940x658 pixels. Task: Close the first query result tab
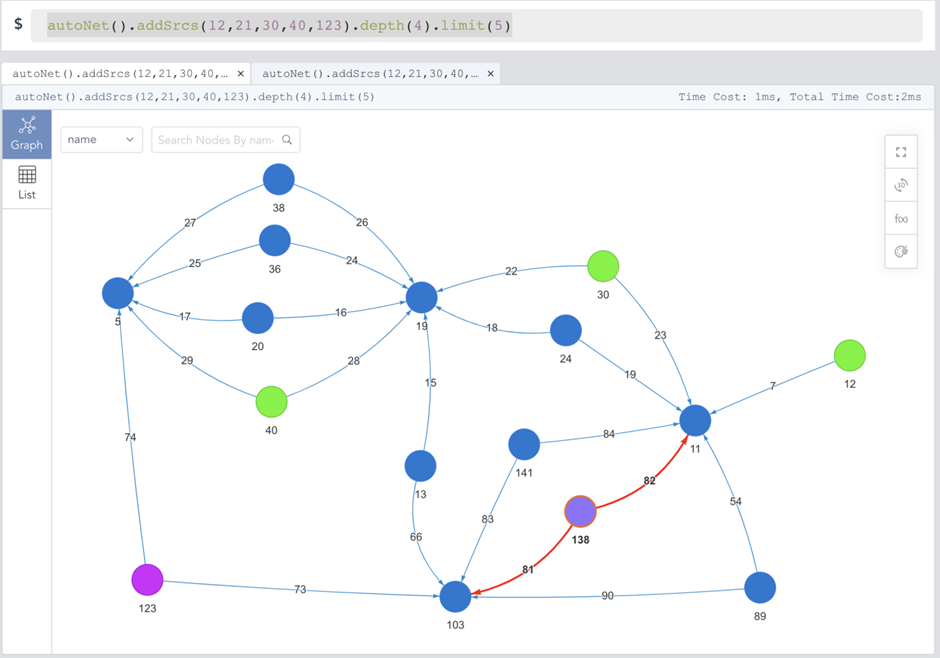(x=240, y=74)
